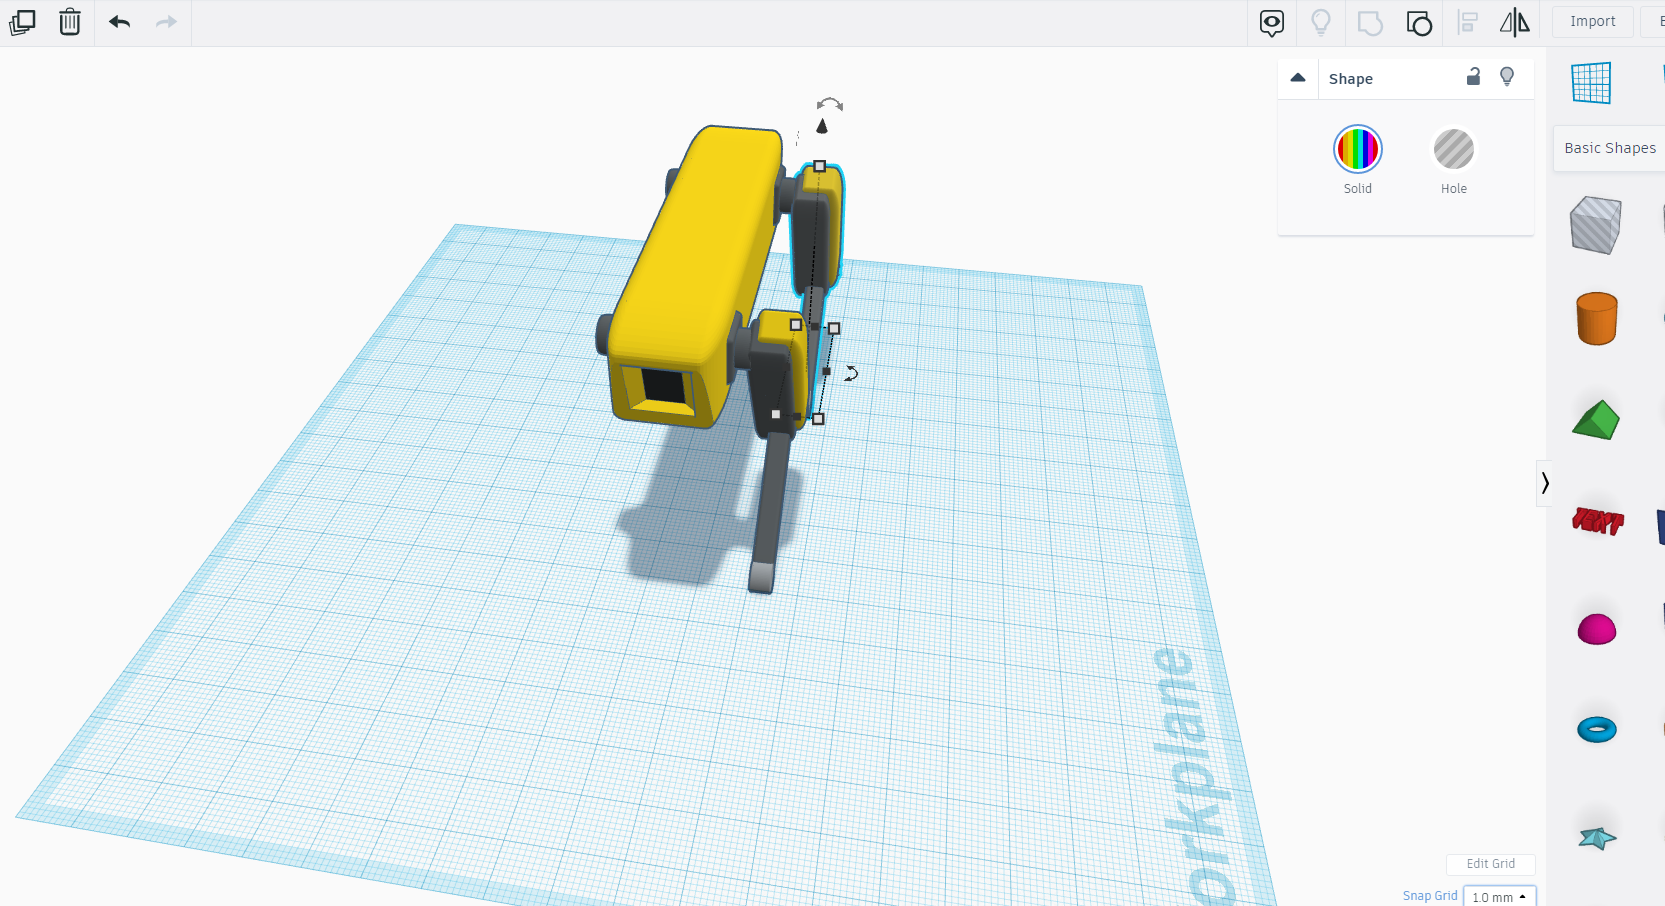Open the Basic Shapes category dropdown
The width and height of the screenshot is (1665, 906).
[1609, 148]
